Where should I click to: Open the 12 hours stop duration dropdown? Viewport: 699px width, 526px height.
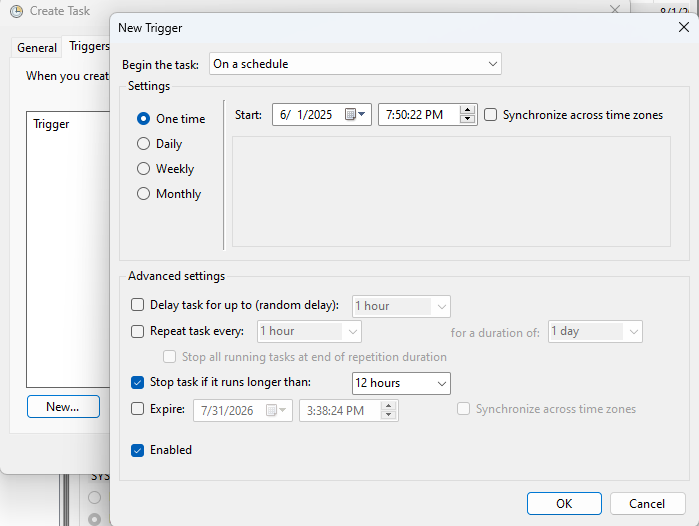coord(401,383)
